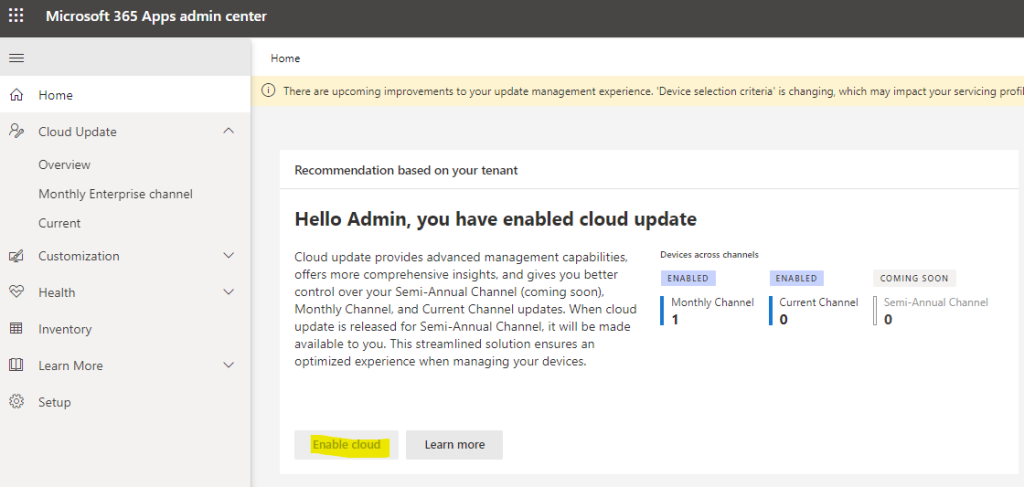The image size is (1024, 487).
Task: Click the info icon in yellow banner
Action: [x=269, y=91]
